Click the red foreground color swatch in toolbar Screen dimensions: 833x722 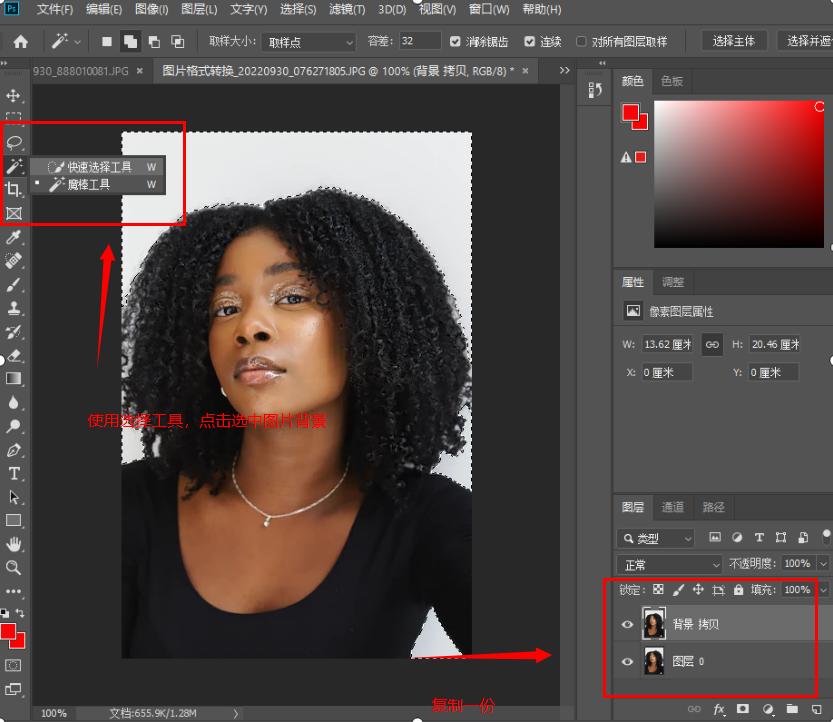coord(9,632)
